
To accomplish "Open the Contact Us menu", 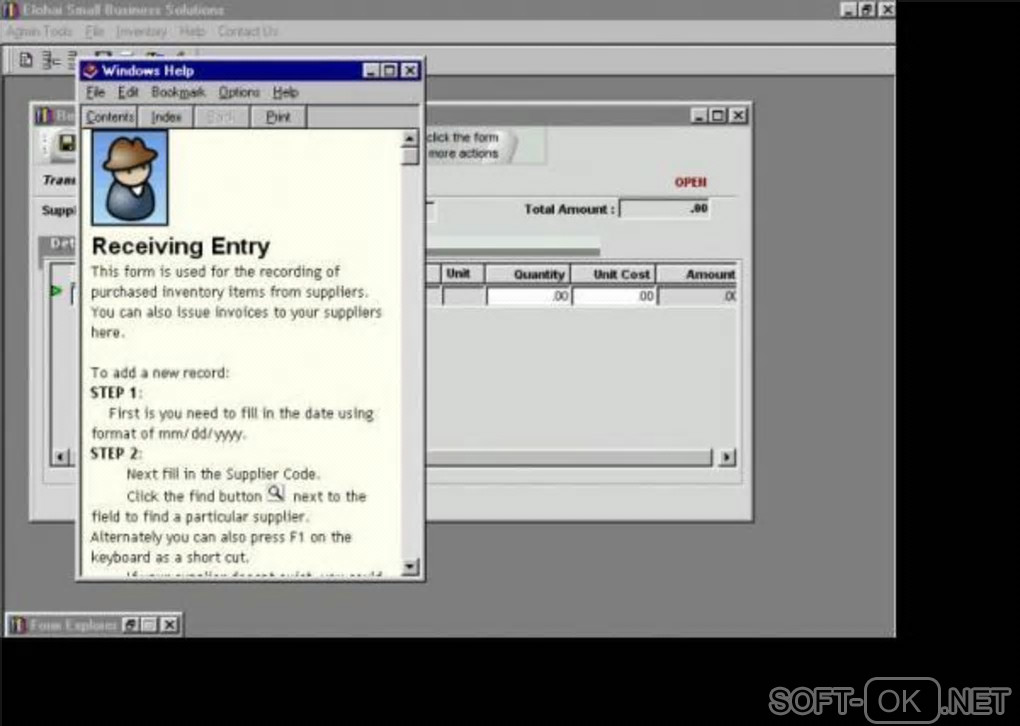I will tap(248, 31).
